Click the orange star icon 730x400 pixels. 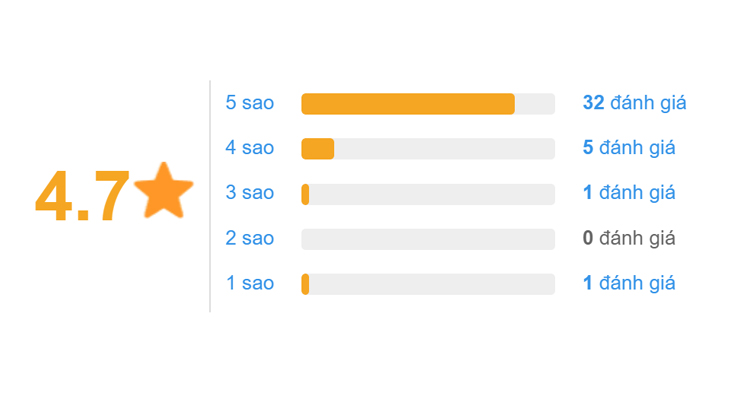point(163,192)
